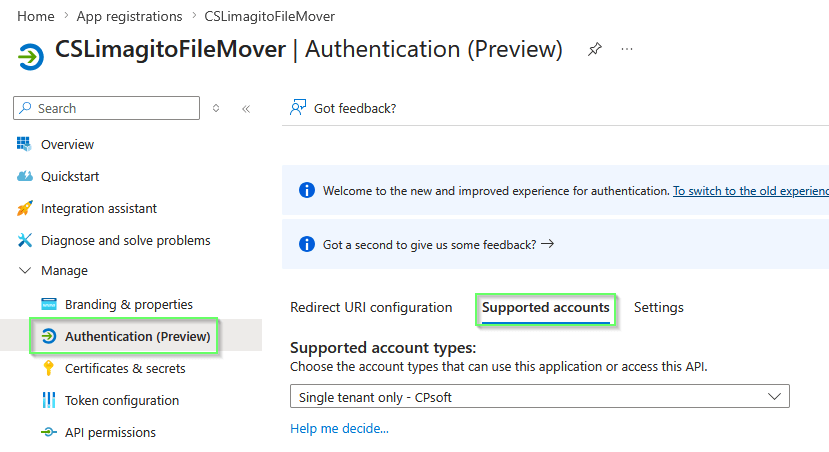The height and width of the screenshot is (452, 829).
Task: Open Branding & properties page
Action: (131, 305)
